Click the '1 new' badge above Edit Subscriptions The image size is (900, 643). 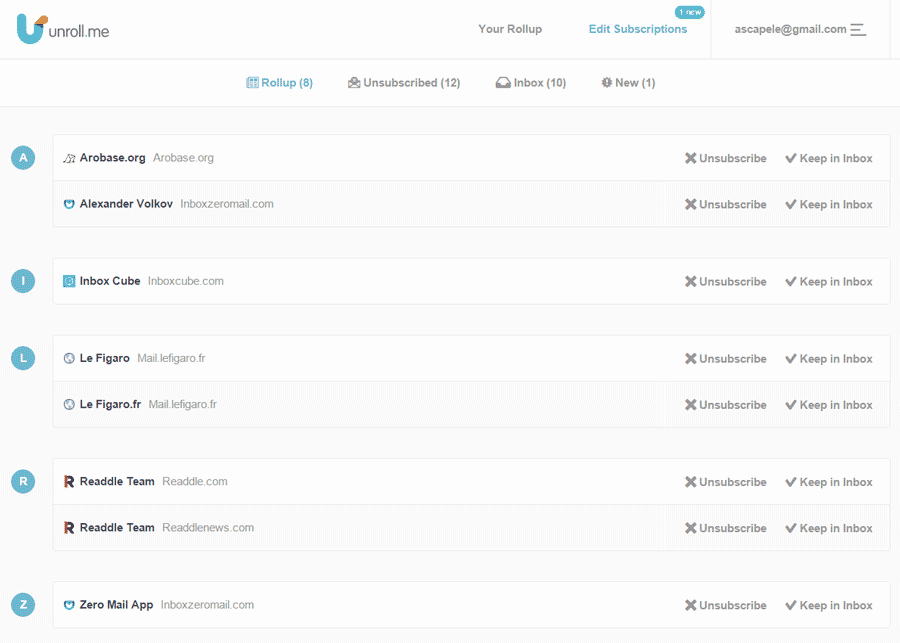click(x=689, y=12)
